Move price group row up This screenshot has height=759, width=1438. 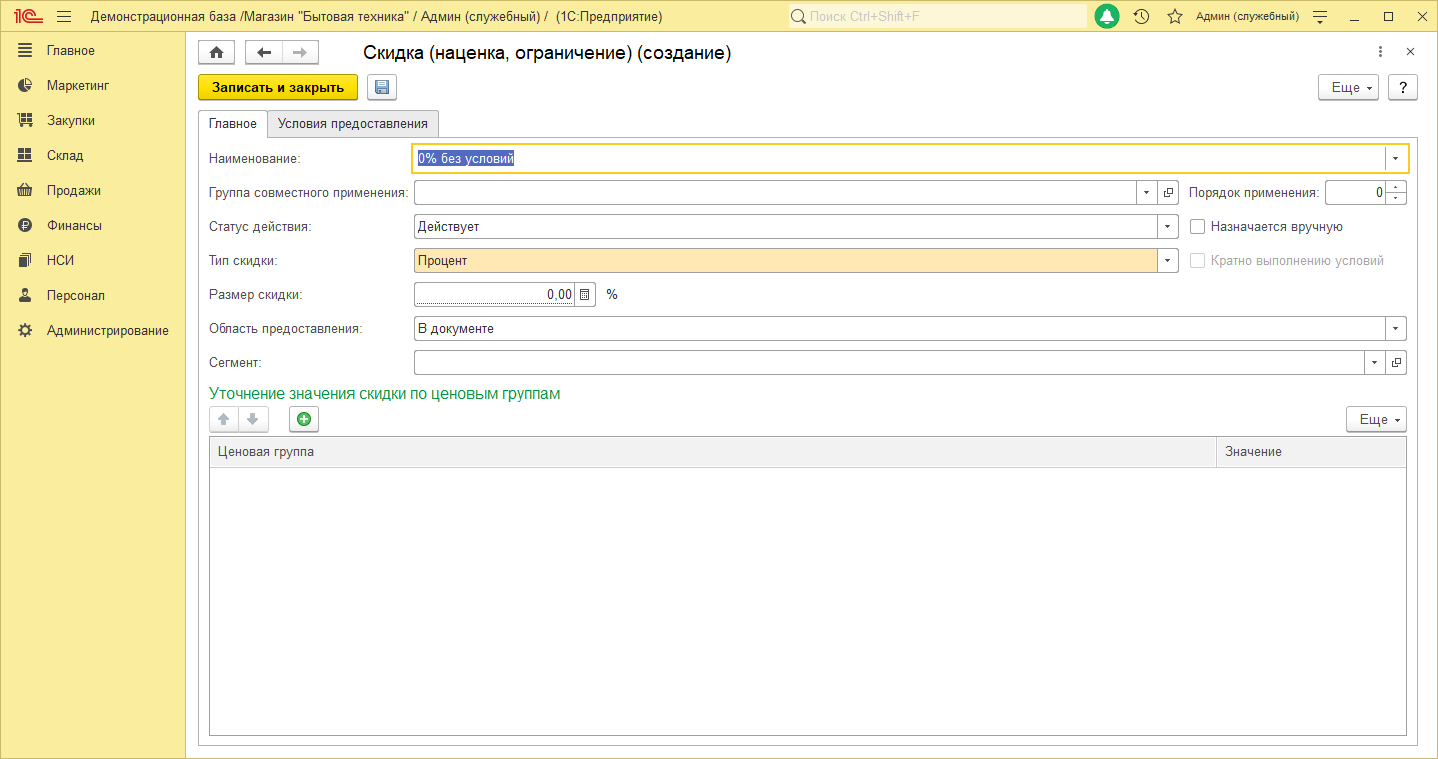click(224, 420)
